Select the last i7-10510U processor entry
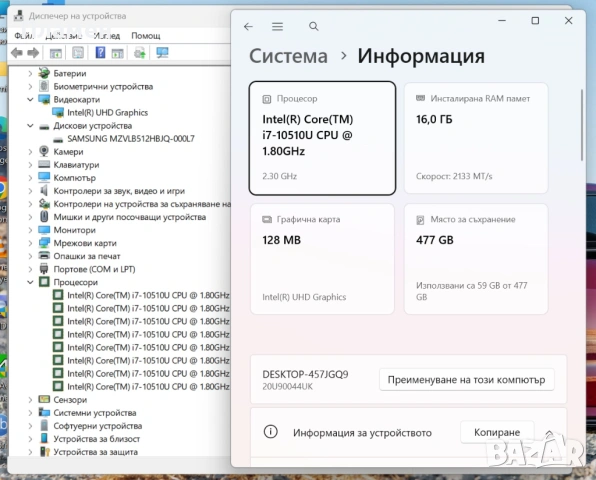The image size is (596, 480). point(148,387)
